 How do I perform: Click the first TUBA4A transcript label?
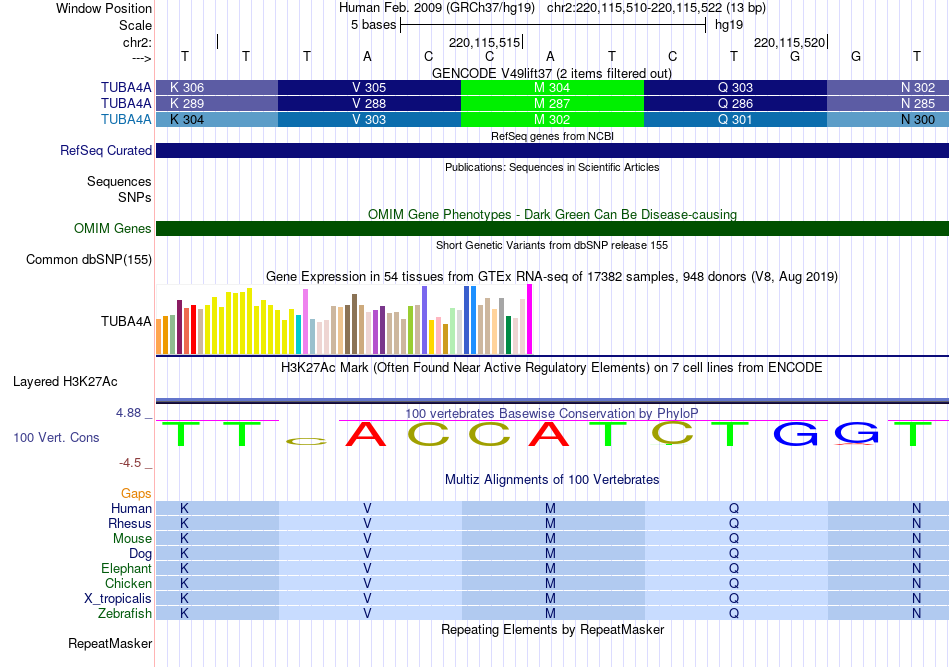click(126, 87)
